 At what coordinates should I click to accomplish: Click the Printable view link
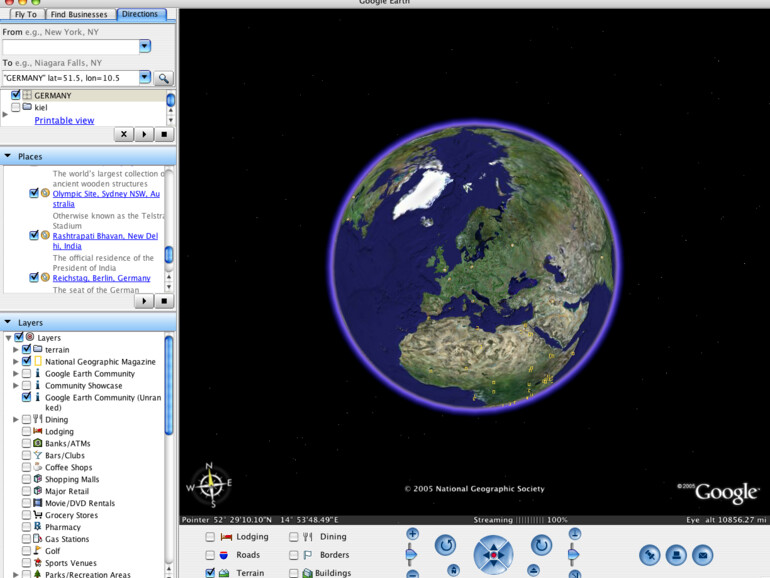click(64, 121)
